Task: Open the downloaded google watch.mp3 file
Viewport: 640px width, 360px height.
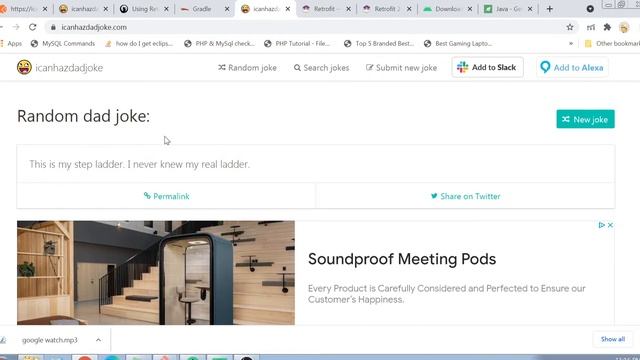Action: [x=49, y=340]
